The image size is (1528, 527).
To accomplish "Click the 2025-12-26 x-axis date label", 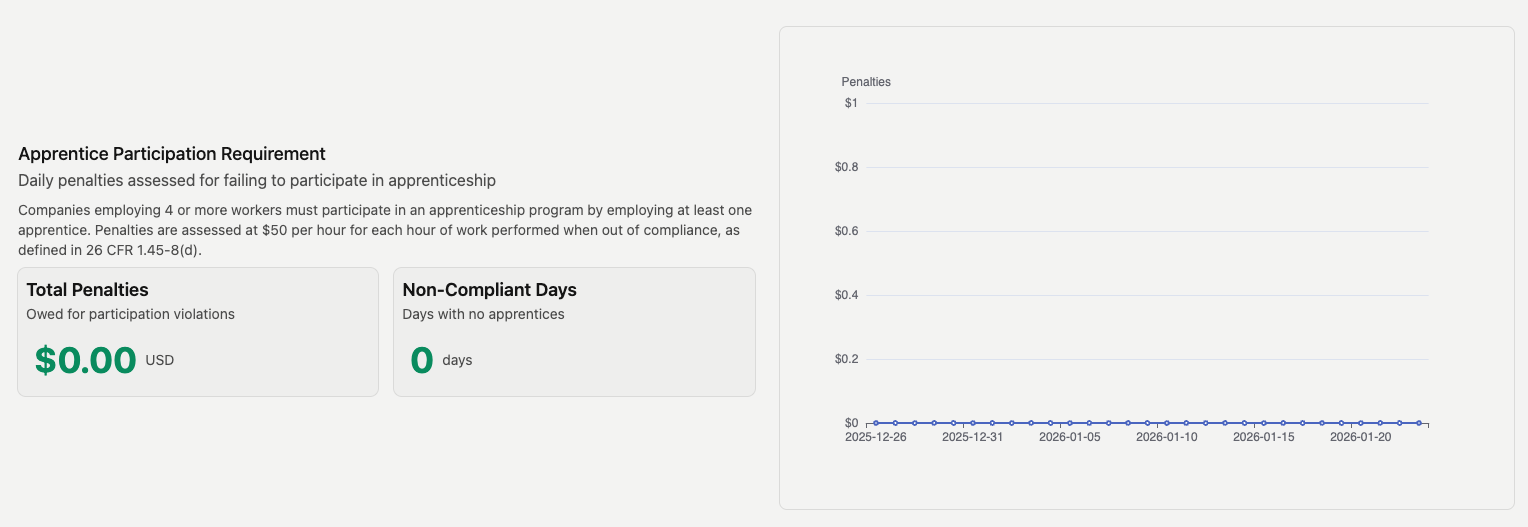I will coord(876,437).
